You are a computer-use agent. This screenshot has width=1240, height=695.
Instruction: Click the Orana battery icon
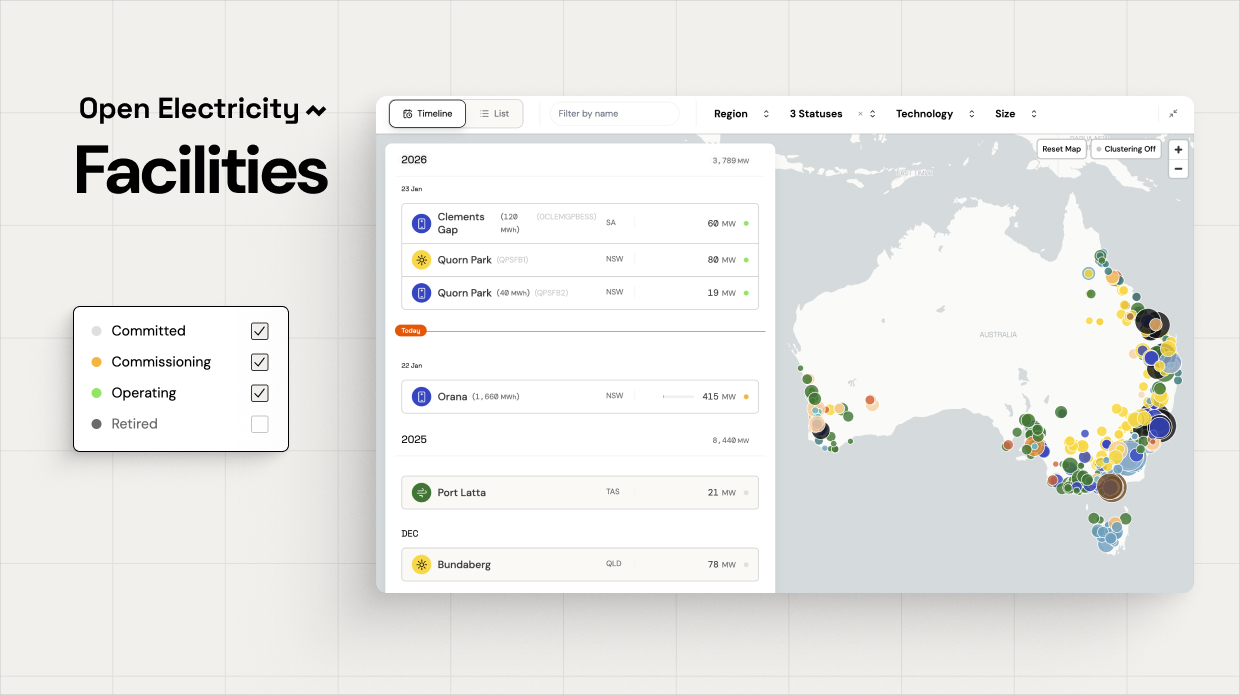[422, 397]
